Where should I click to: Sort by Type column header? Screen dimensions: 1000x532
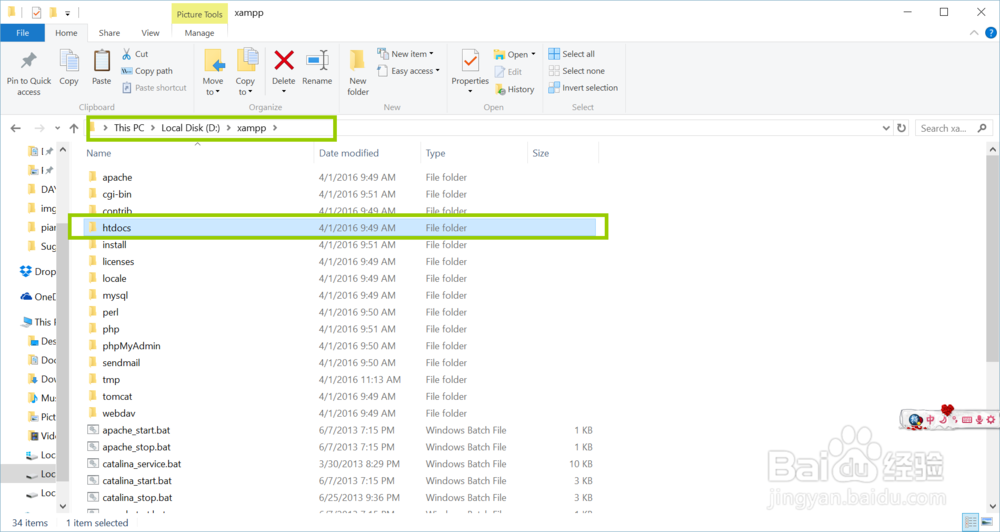pos(436,153)
